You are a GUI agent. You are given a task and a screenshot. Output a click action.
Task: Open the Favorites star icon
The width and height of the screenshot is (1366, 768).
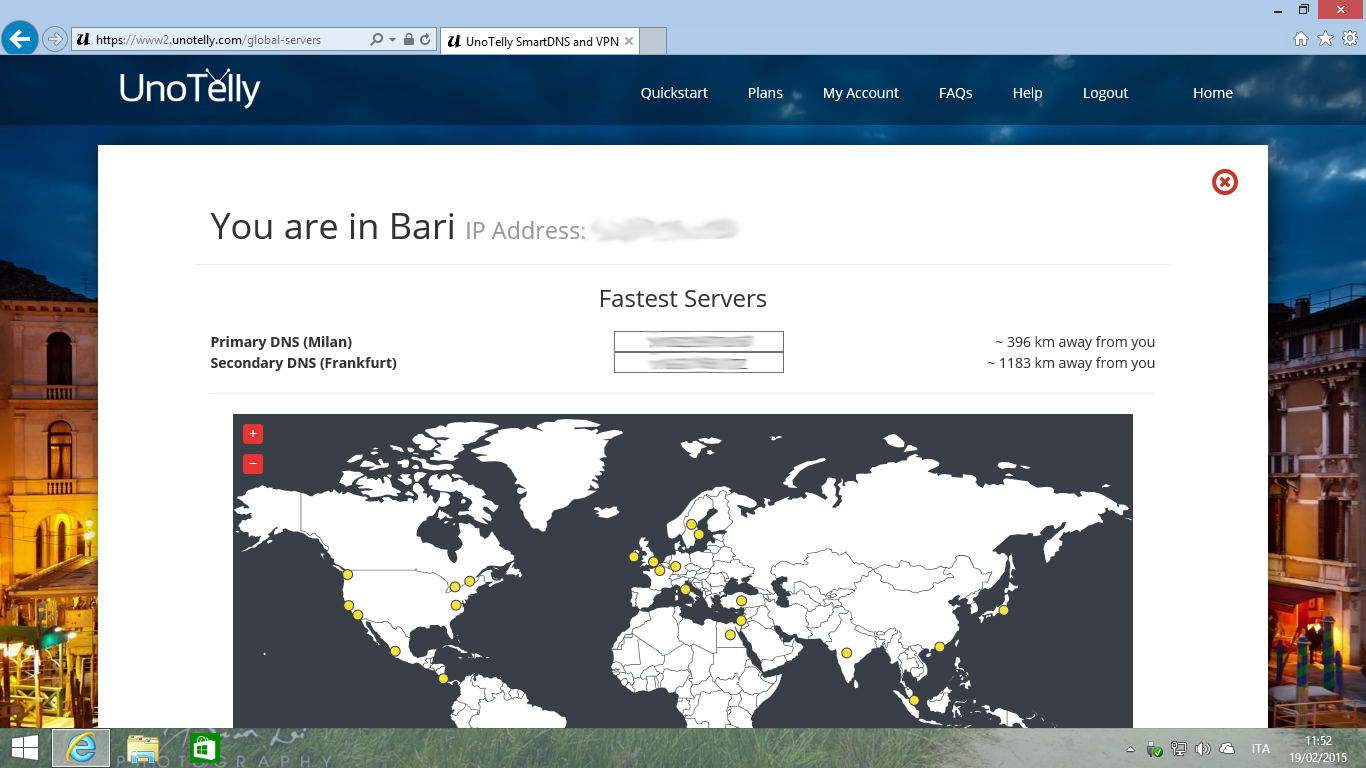pos(1326,39)
